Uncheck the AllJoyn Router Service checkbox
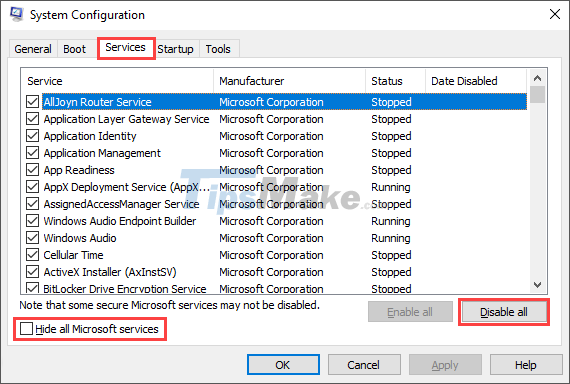570x384 pixels. [x=32, y=102]
